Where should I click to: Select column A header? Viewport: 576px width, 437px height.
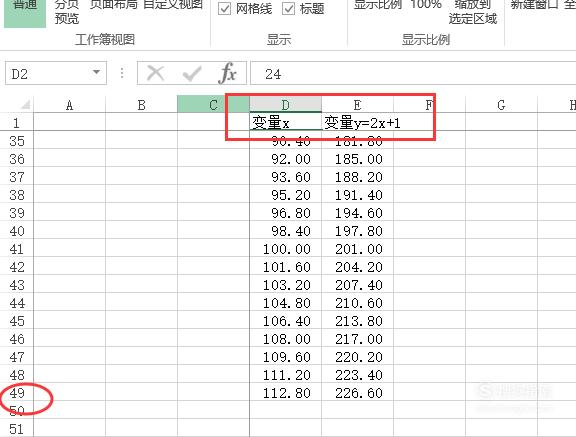(69, 105)
